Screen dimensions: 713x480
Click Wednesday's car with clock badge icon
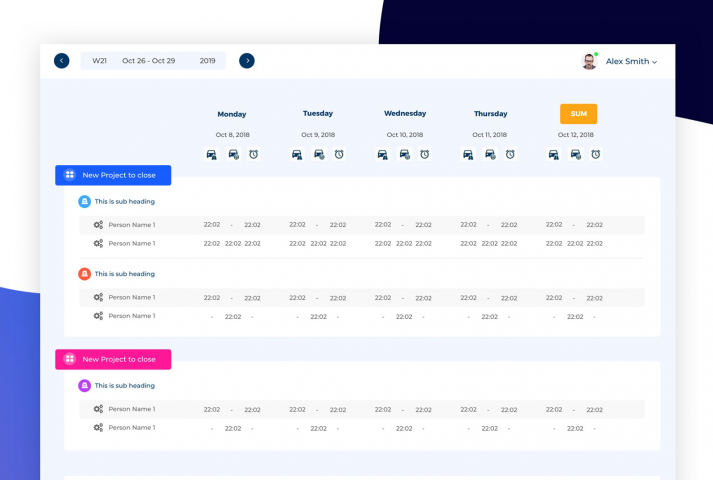click(x=405, y=155)
